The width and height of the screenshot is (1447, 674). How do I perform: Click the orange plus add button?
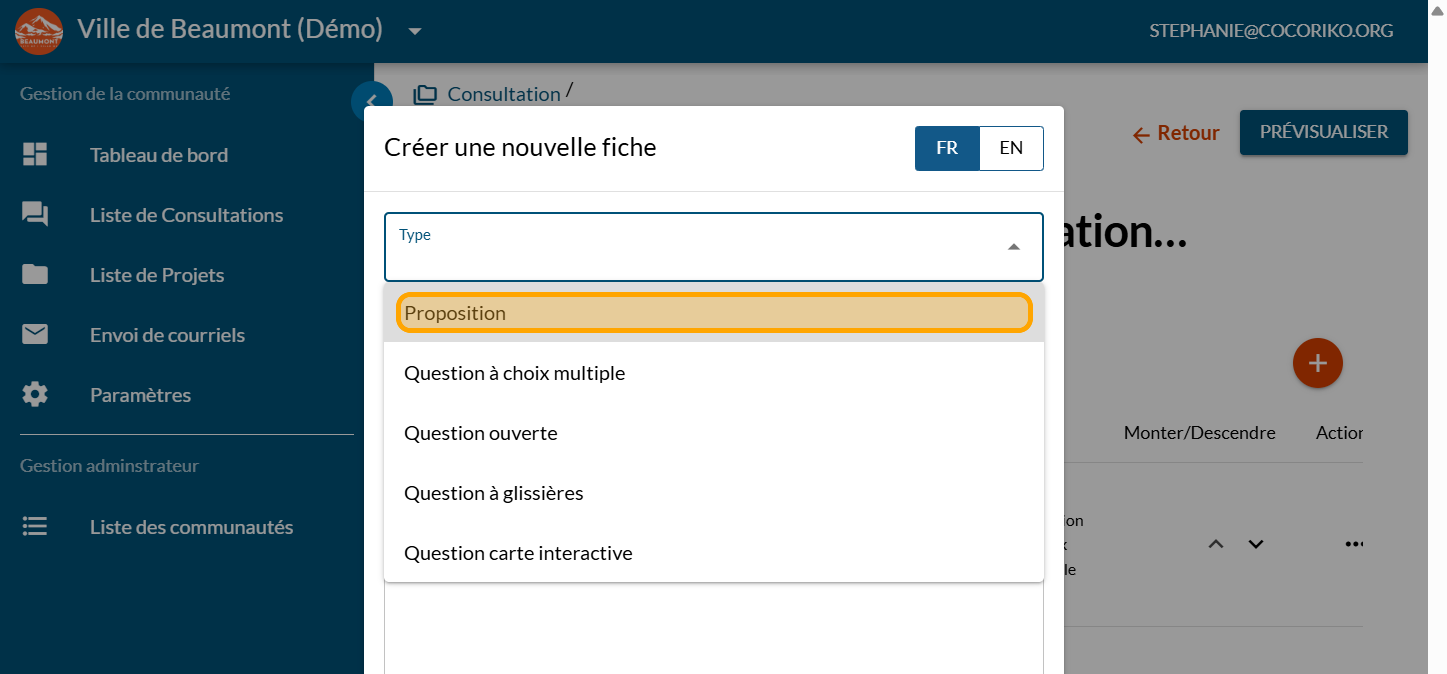tap(1317, 363)
